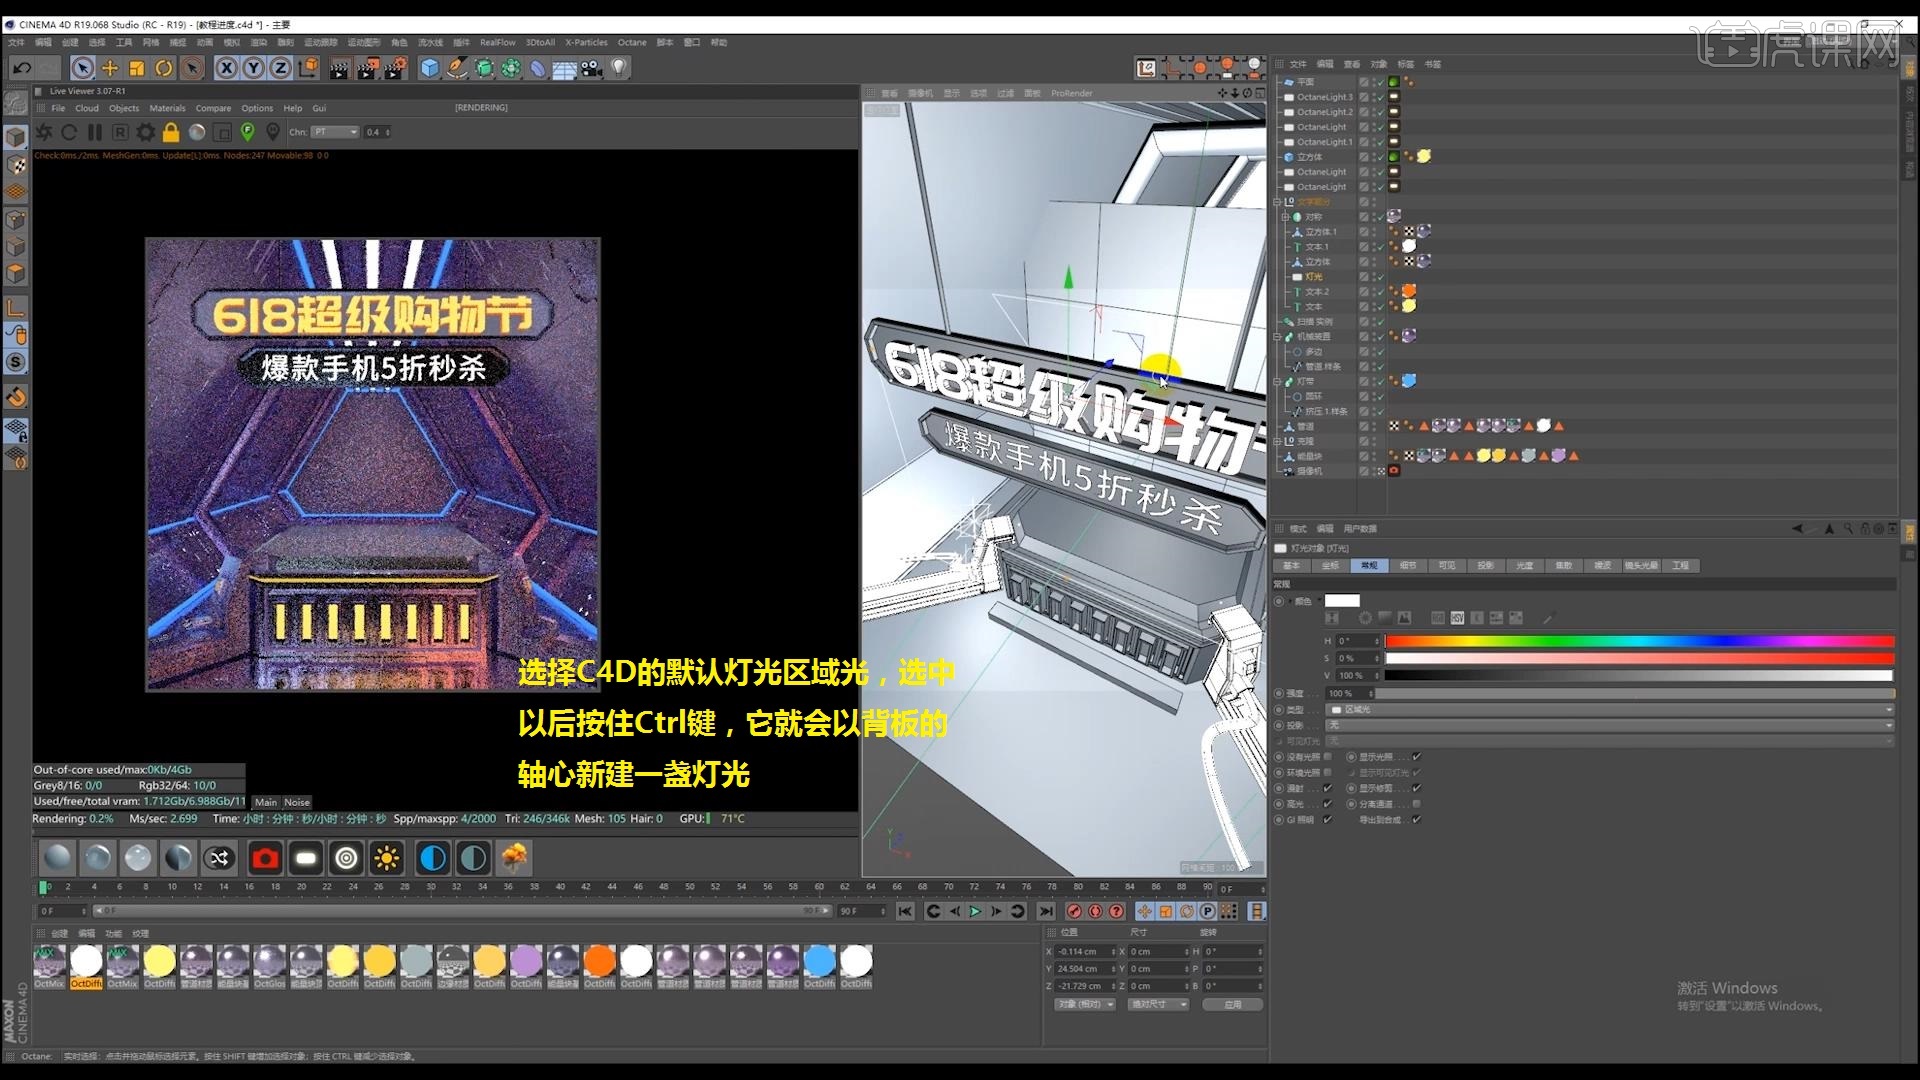Image resolution: width=1920 pixels, height=1080 pixels.
Task: Select the Move tool in the top toolbar
Action: [x=109, y=68]
